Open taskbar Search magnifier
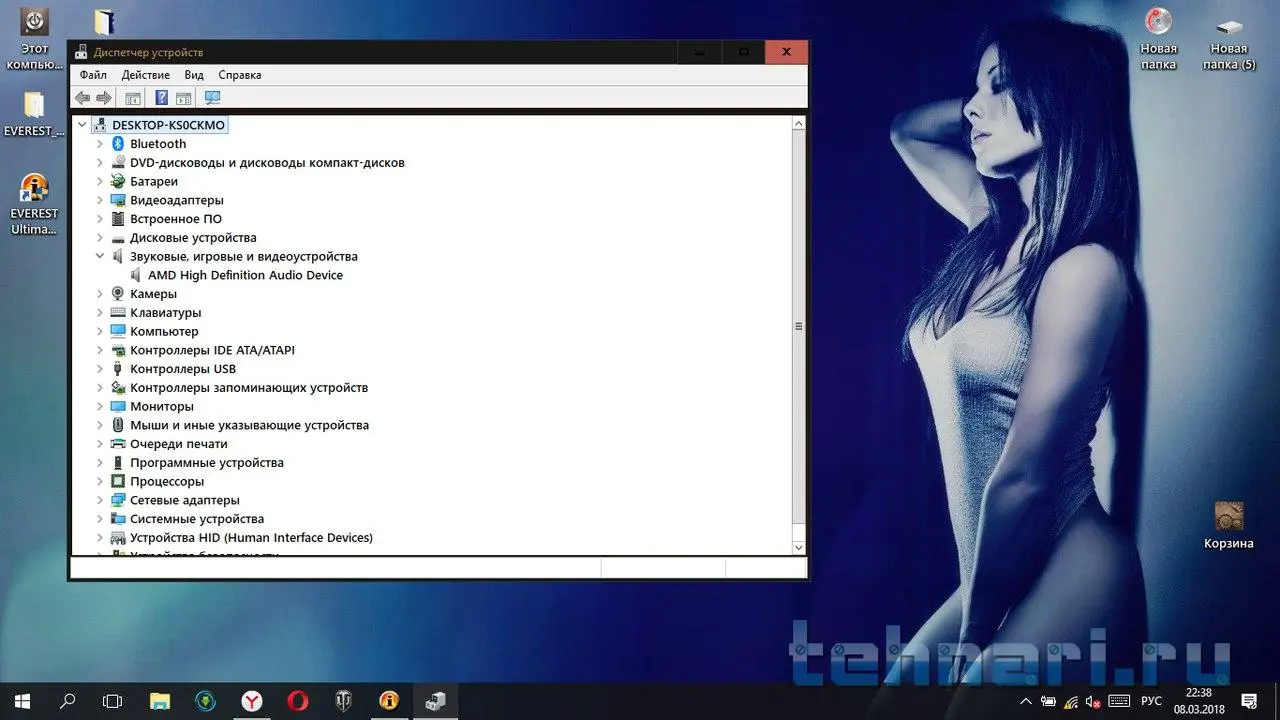This screenshot has width=1280, height=720. pyautogui.click(x=68, y=701)
